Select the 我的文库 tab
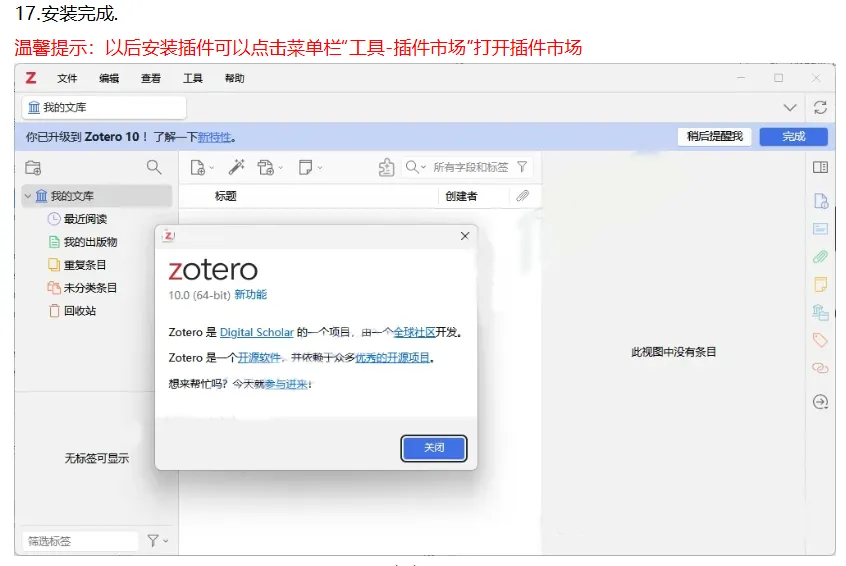 click(104, 107)
